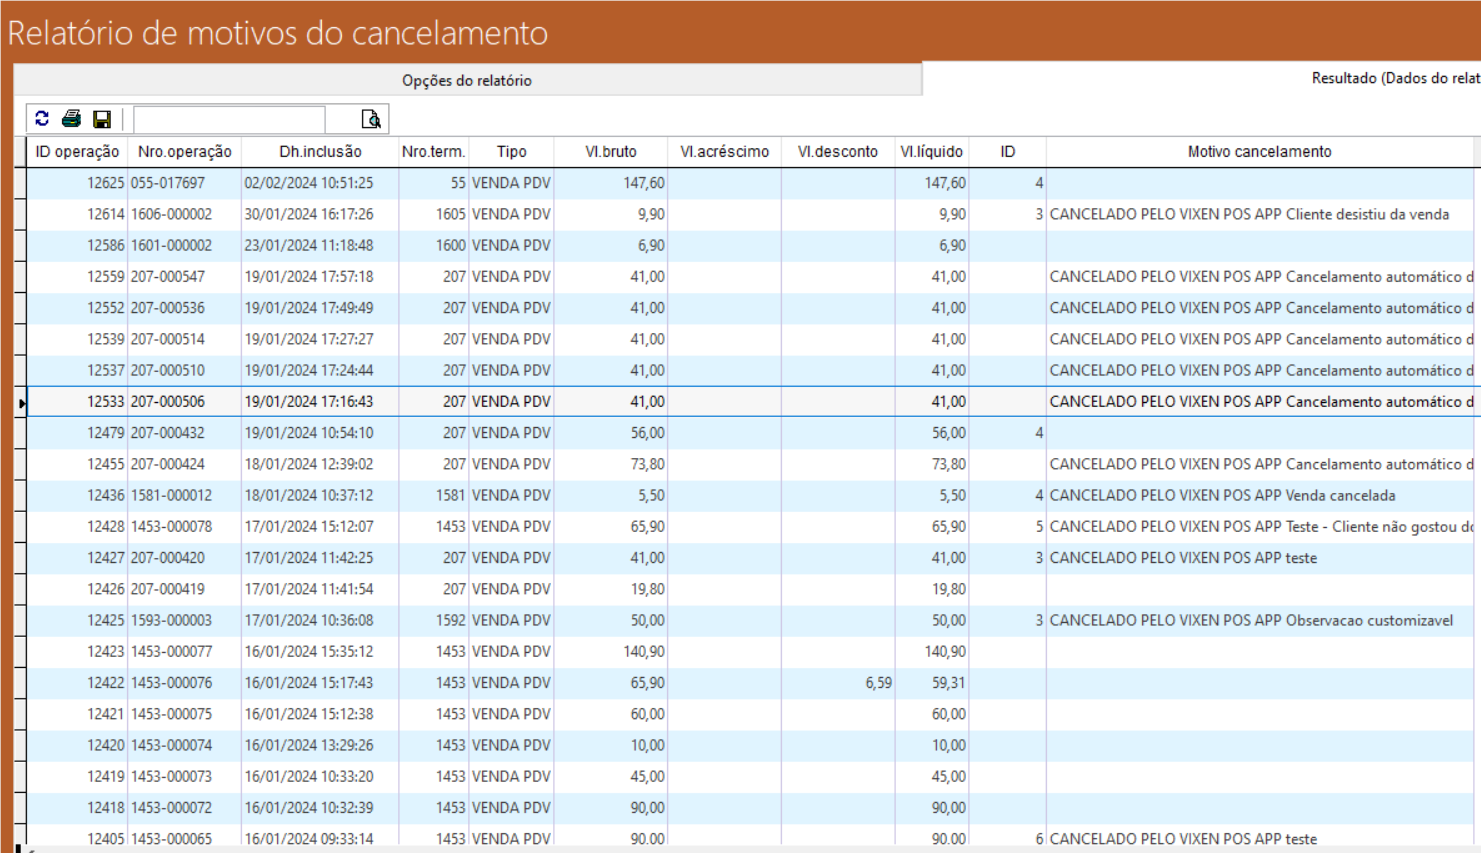Click the Motivo cancelamento column header
The image size is (1481, 853).
click(1259, 152)
